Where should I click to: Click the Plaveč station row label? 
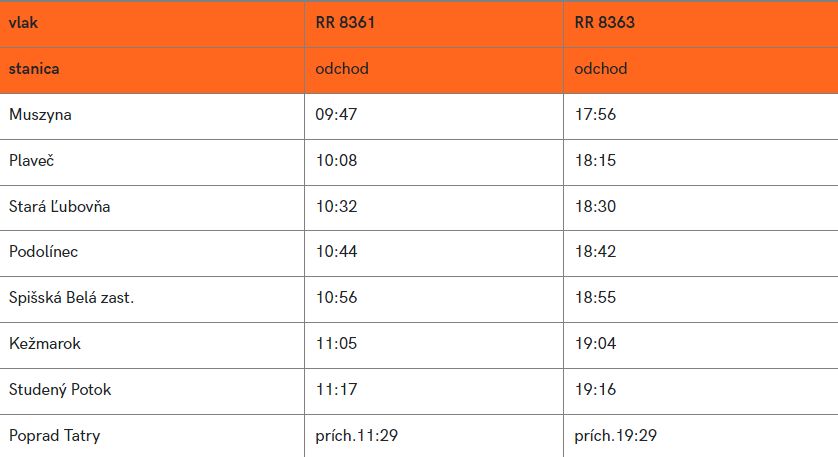tap(32, 160)
